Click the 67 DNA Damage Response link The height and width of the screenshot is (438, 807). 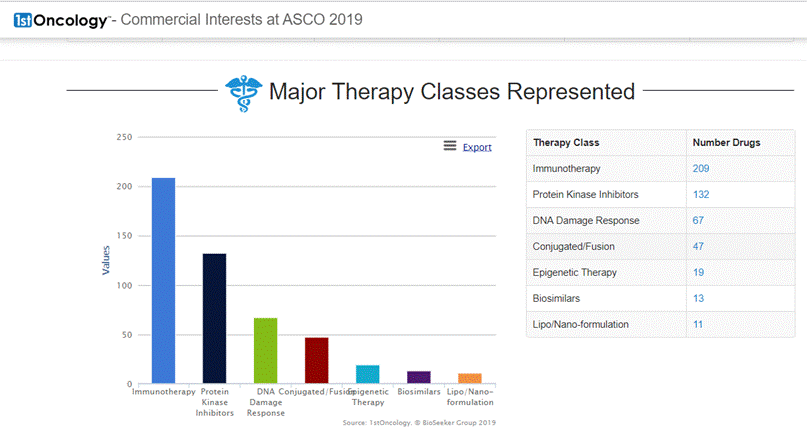(698, 220)
